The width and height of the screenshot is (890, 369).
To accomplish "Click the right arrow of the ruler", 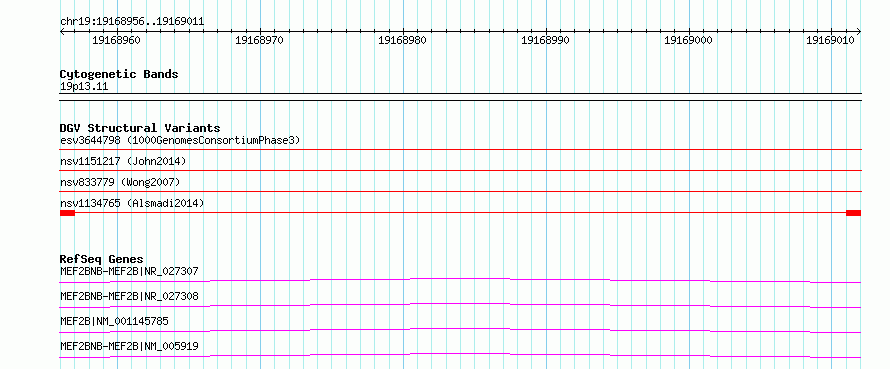I will click(x=858, y=32).
